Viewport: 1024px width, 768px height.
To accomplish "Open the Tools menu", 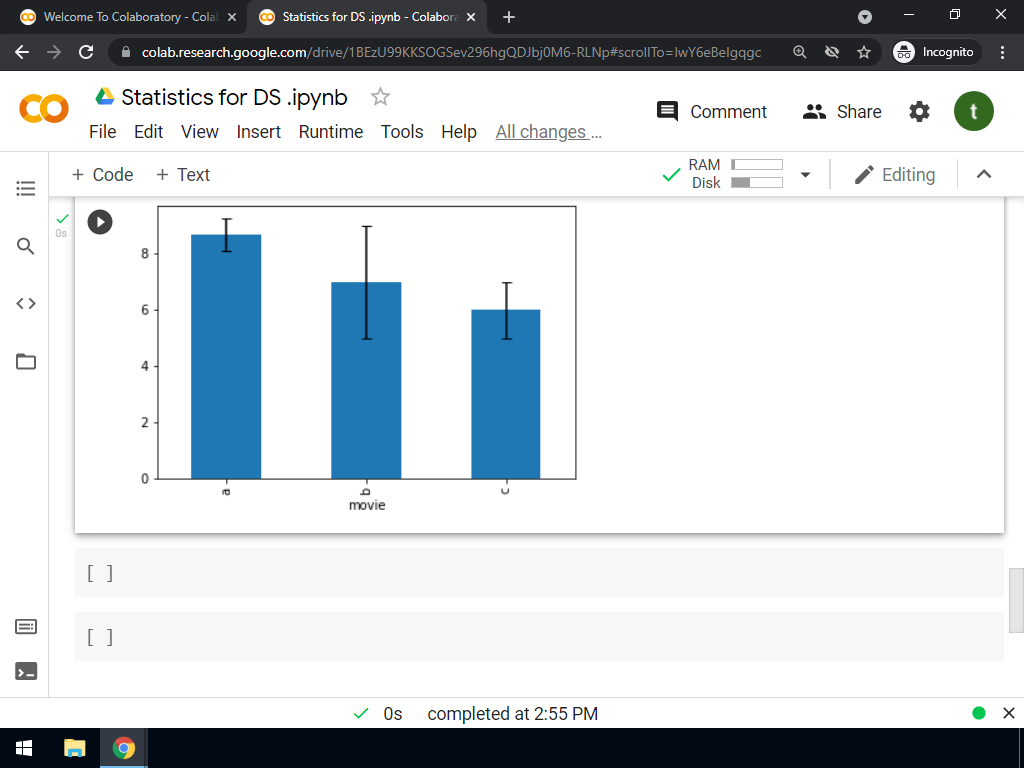I will (x=402, y=132).
